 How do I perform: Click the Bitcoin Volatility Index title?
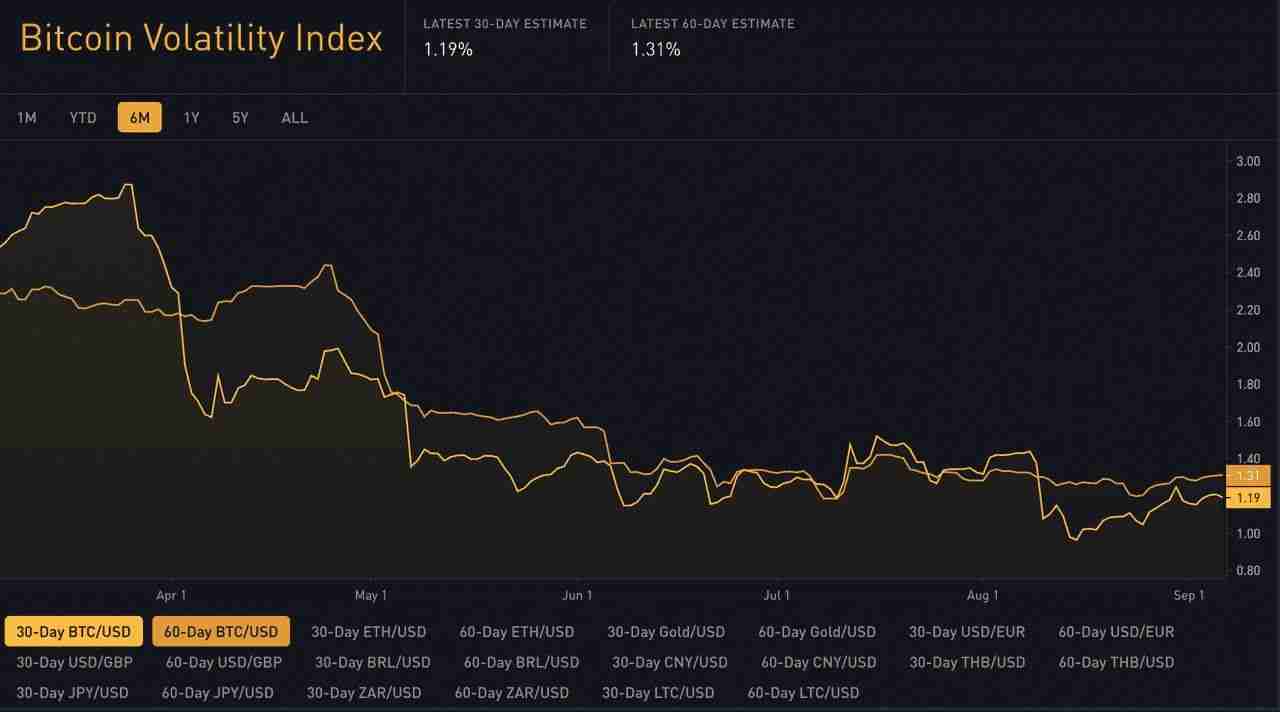pos(201,39)
